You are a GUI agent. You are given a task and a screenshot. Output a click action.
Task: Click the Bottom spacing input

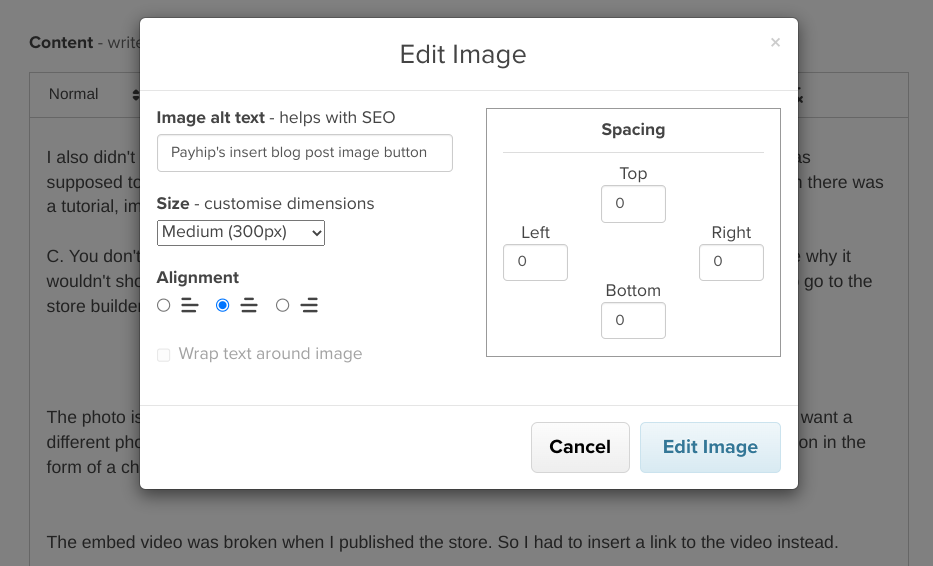[x=633, y=321]
